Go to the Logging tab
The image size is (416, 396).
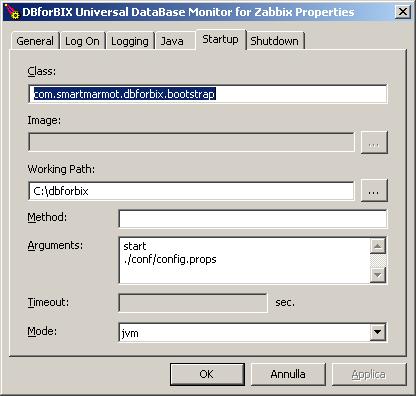point(130,41)
